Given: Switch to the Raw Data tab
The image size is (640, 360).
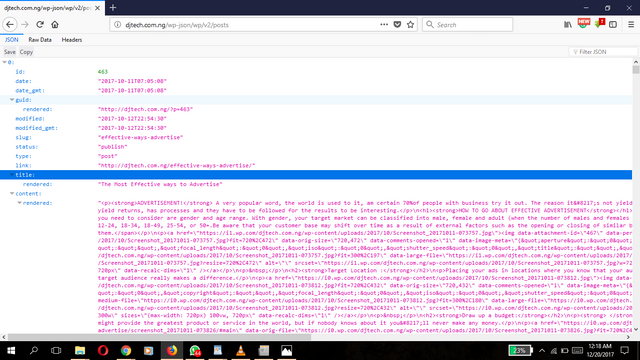Looking at the screenshot, I should click(40, 40).
